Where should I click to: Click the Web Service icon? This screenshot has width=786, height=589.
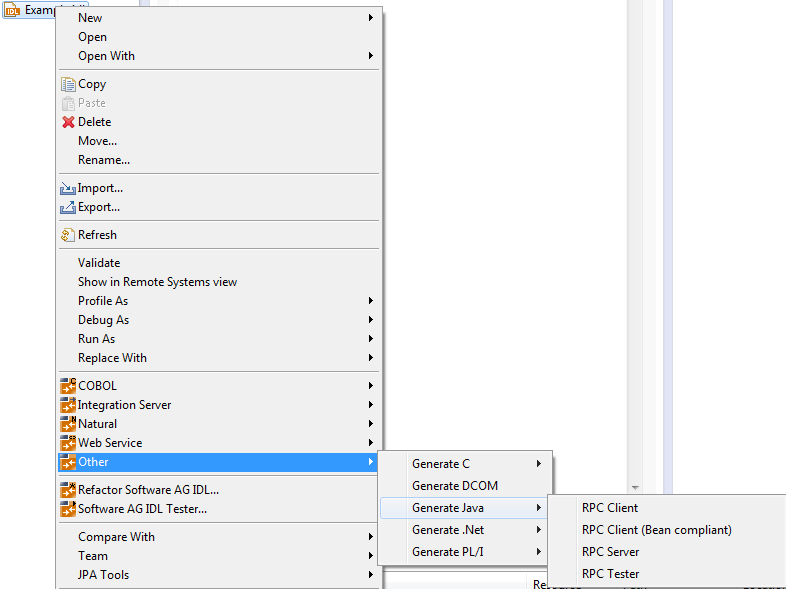(68, 443)
